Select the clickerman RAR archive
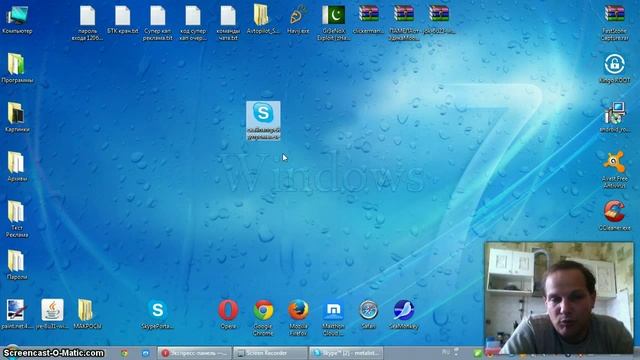The height and width of the screenshot is (360, 640). (369, 19)
